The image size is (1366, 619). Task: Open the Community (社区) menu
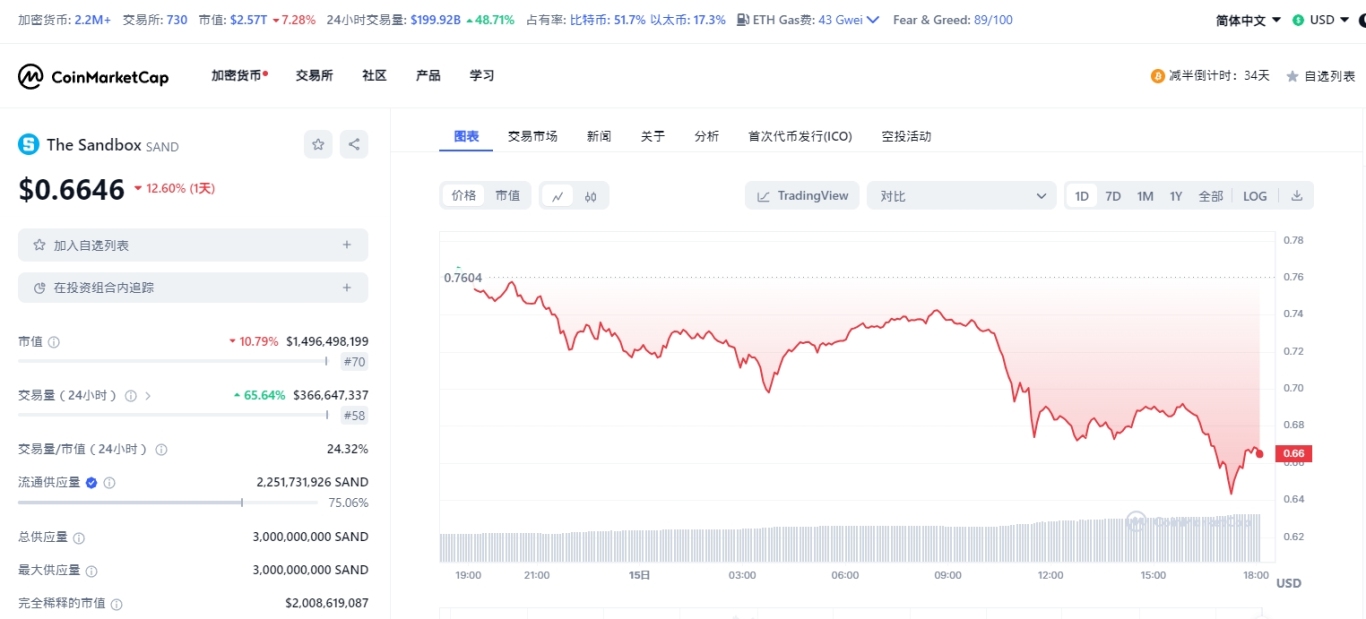[x=375, y=76]
